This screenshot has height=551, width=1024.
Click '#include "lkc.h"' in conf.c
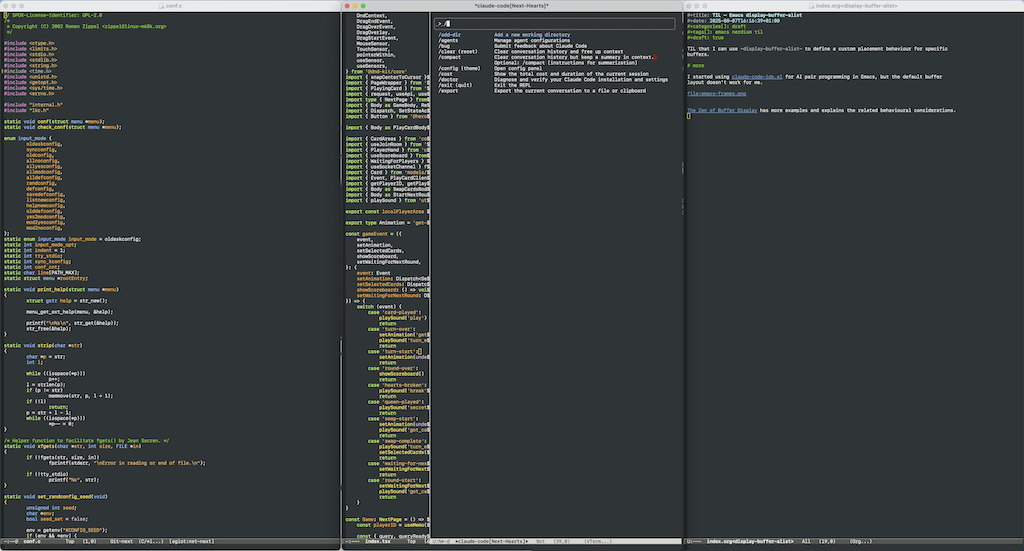tap(26, 110)
